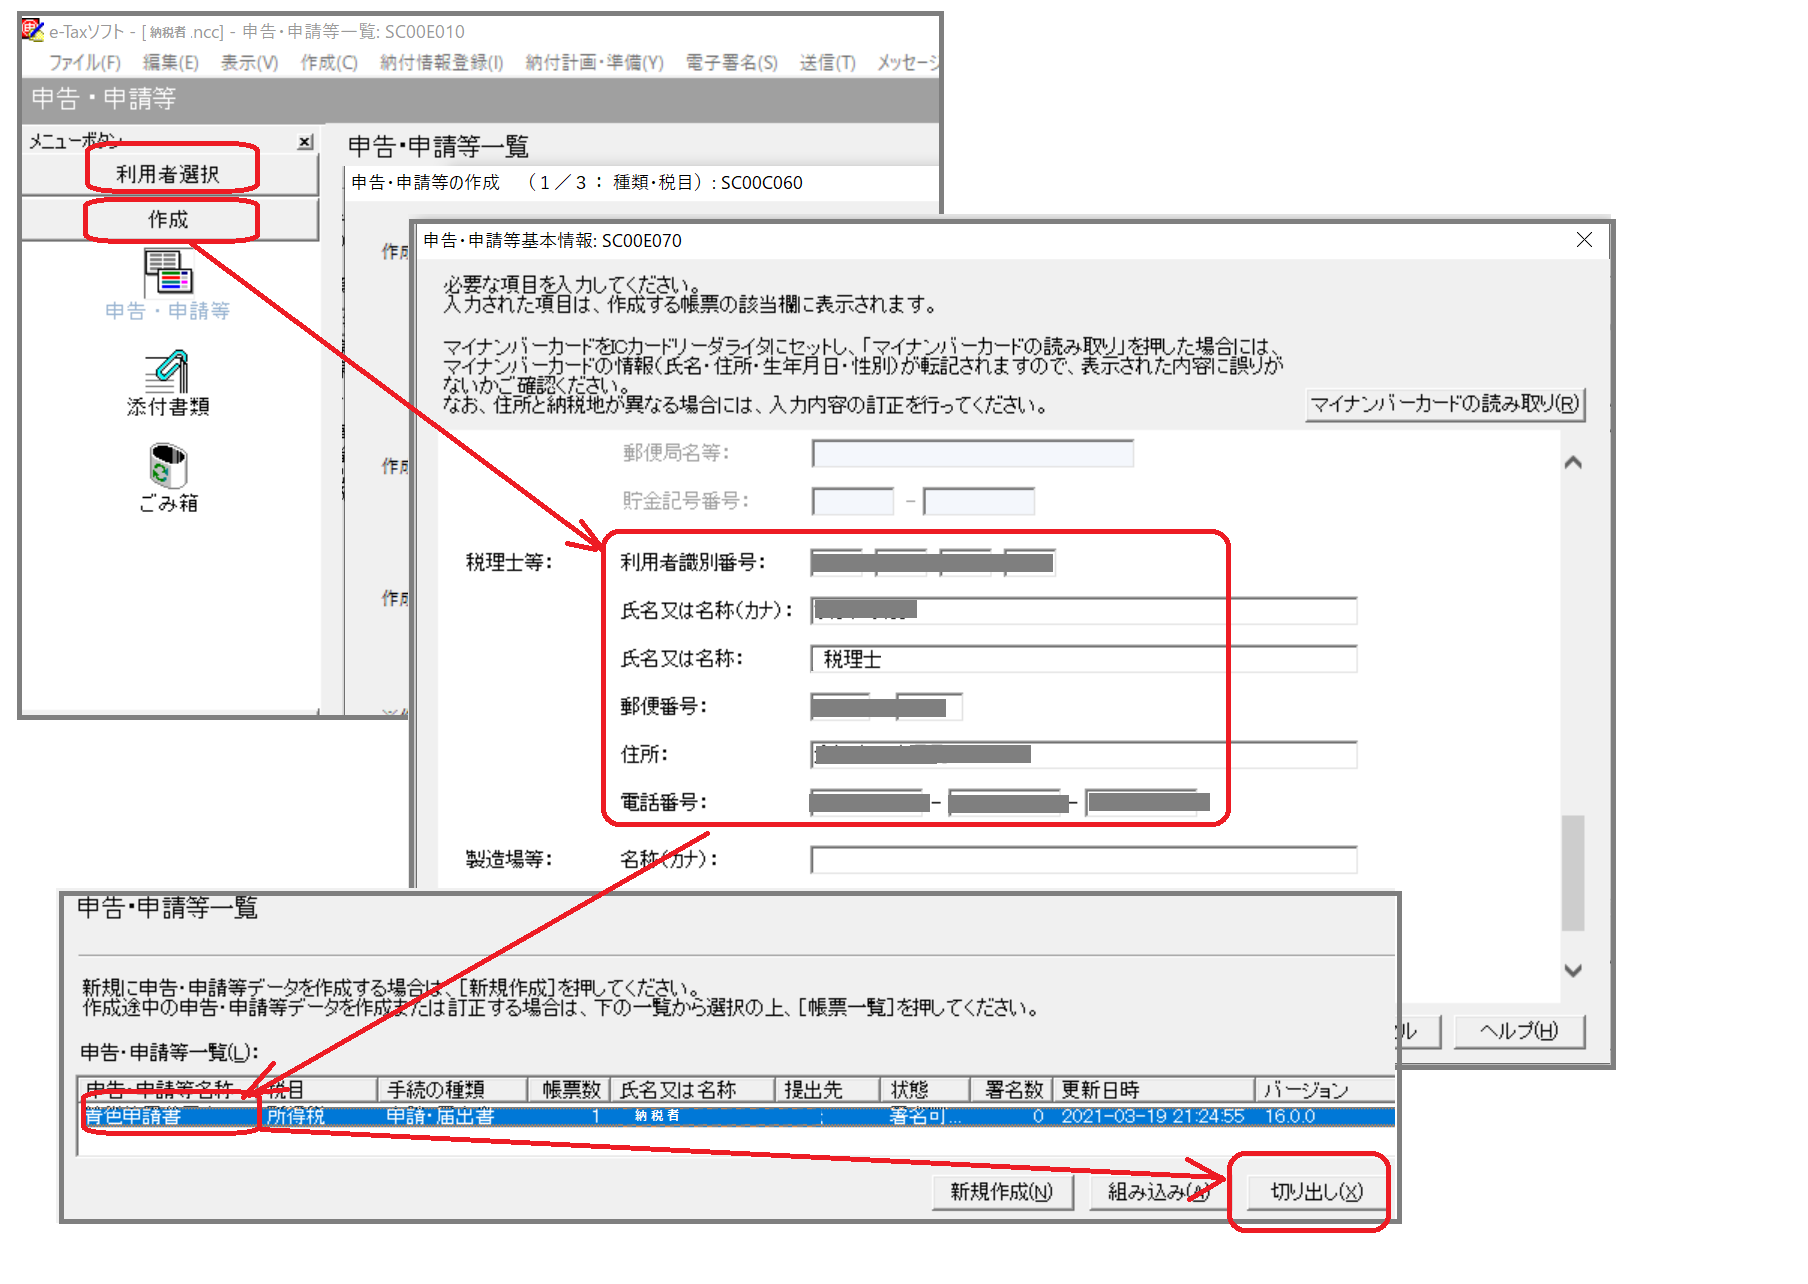Click マイナンバーカードの読み取り(R) button
Viewport: 1808px width, 1284px height.
1445,404
